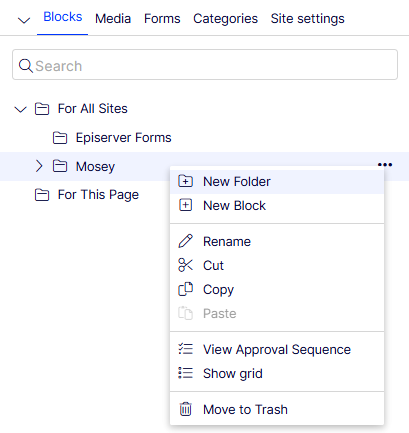Click the New Block plus icon
The image size is (409, 433).
coord(185,205)
